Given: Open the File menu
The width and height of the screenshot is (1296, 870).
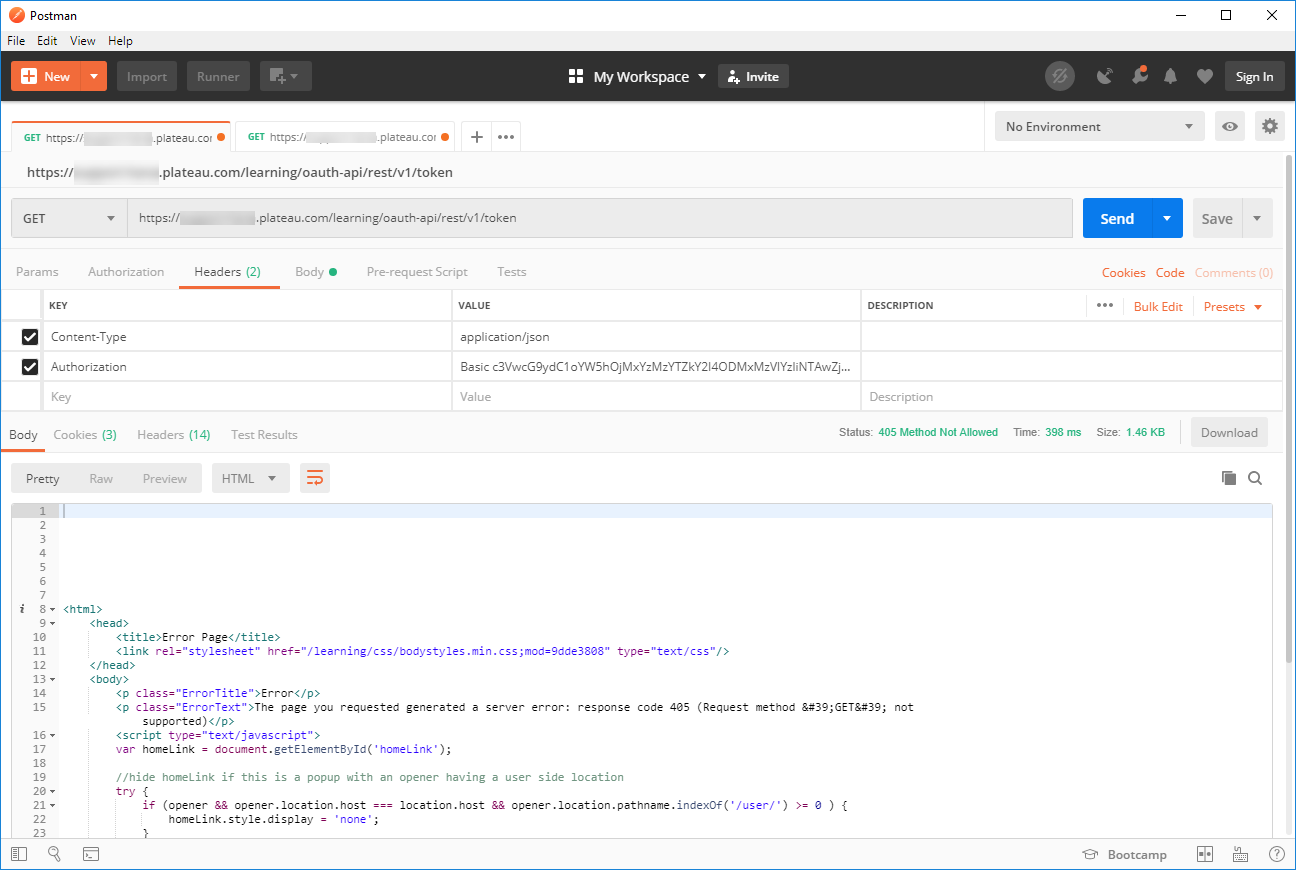Looking at the screenshot, I should [16, 41].
